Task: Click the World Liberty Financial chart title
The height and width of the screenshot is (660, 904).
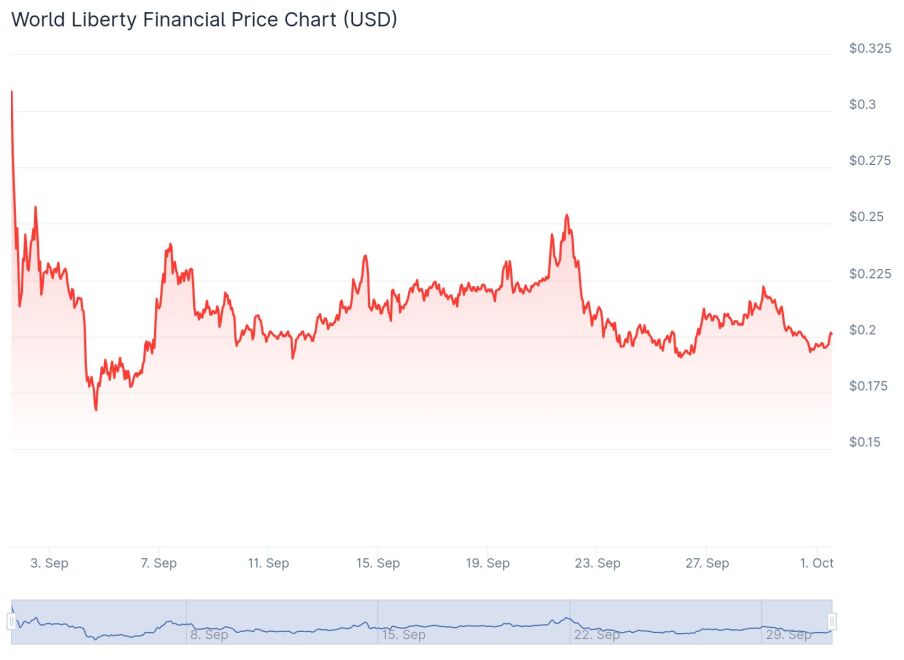Action: tap(204, 19)
